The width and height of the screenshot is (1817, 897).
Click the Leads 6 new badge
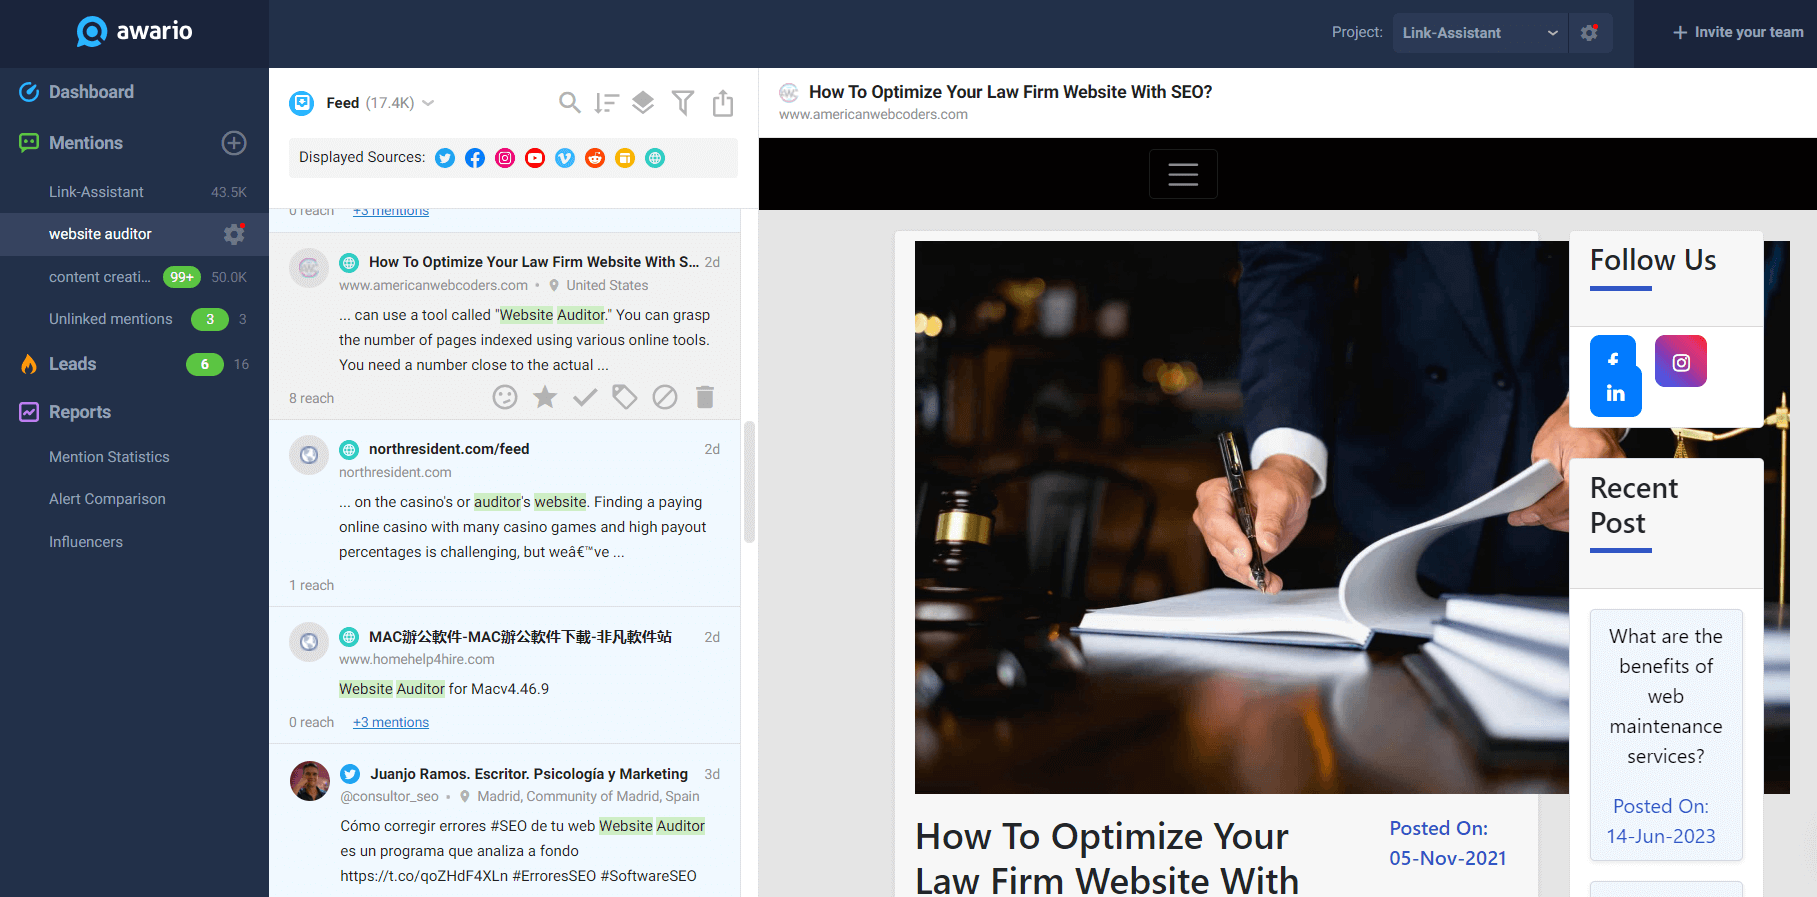(x=205, y=364)
